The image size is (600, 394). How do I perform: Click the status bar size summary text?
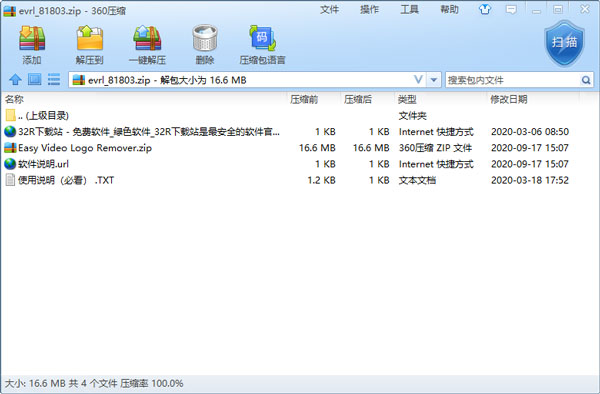click(94, 383)
